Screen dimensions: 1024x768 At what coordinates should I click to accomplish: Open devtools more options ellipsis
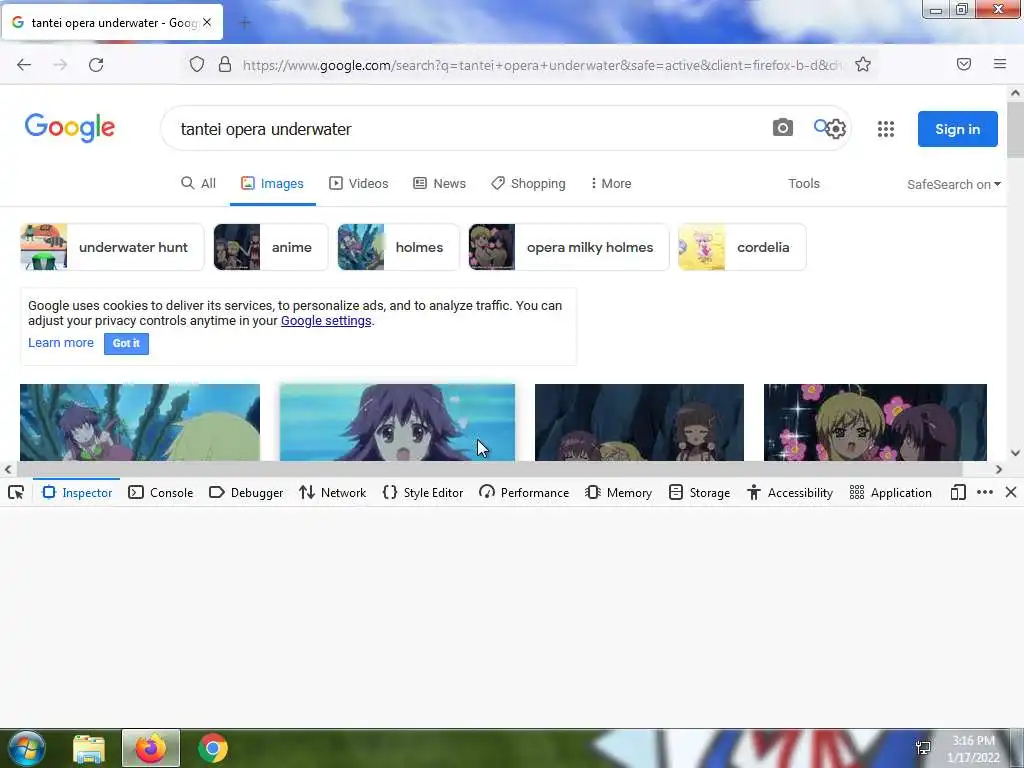click(x=984, y=493)
